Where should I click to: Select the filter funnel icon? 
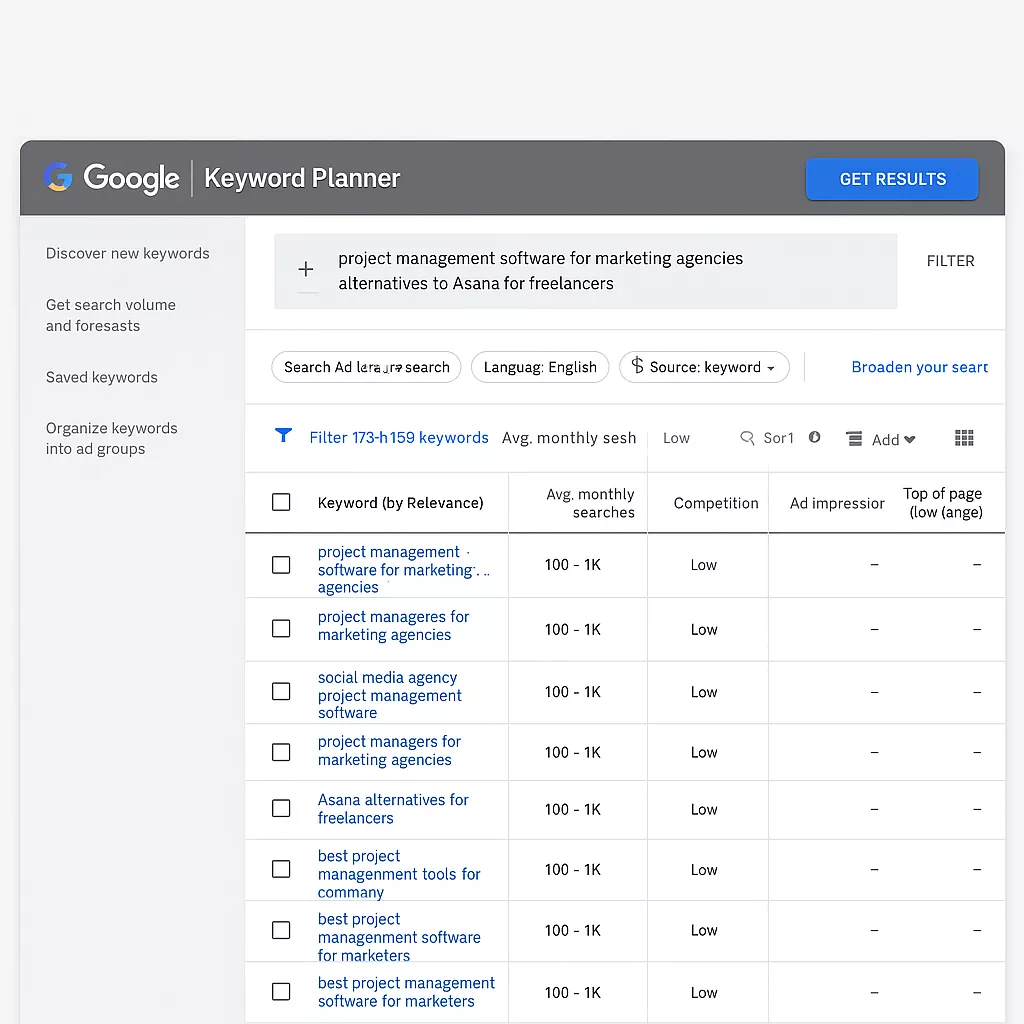pos(284,437)
